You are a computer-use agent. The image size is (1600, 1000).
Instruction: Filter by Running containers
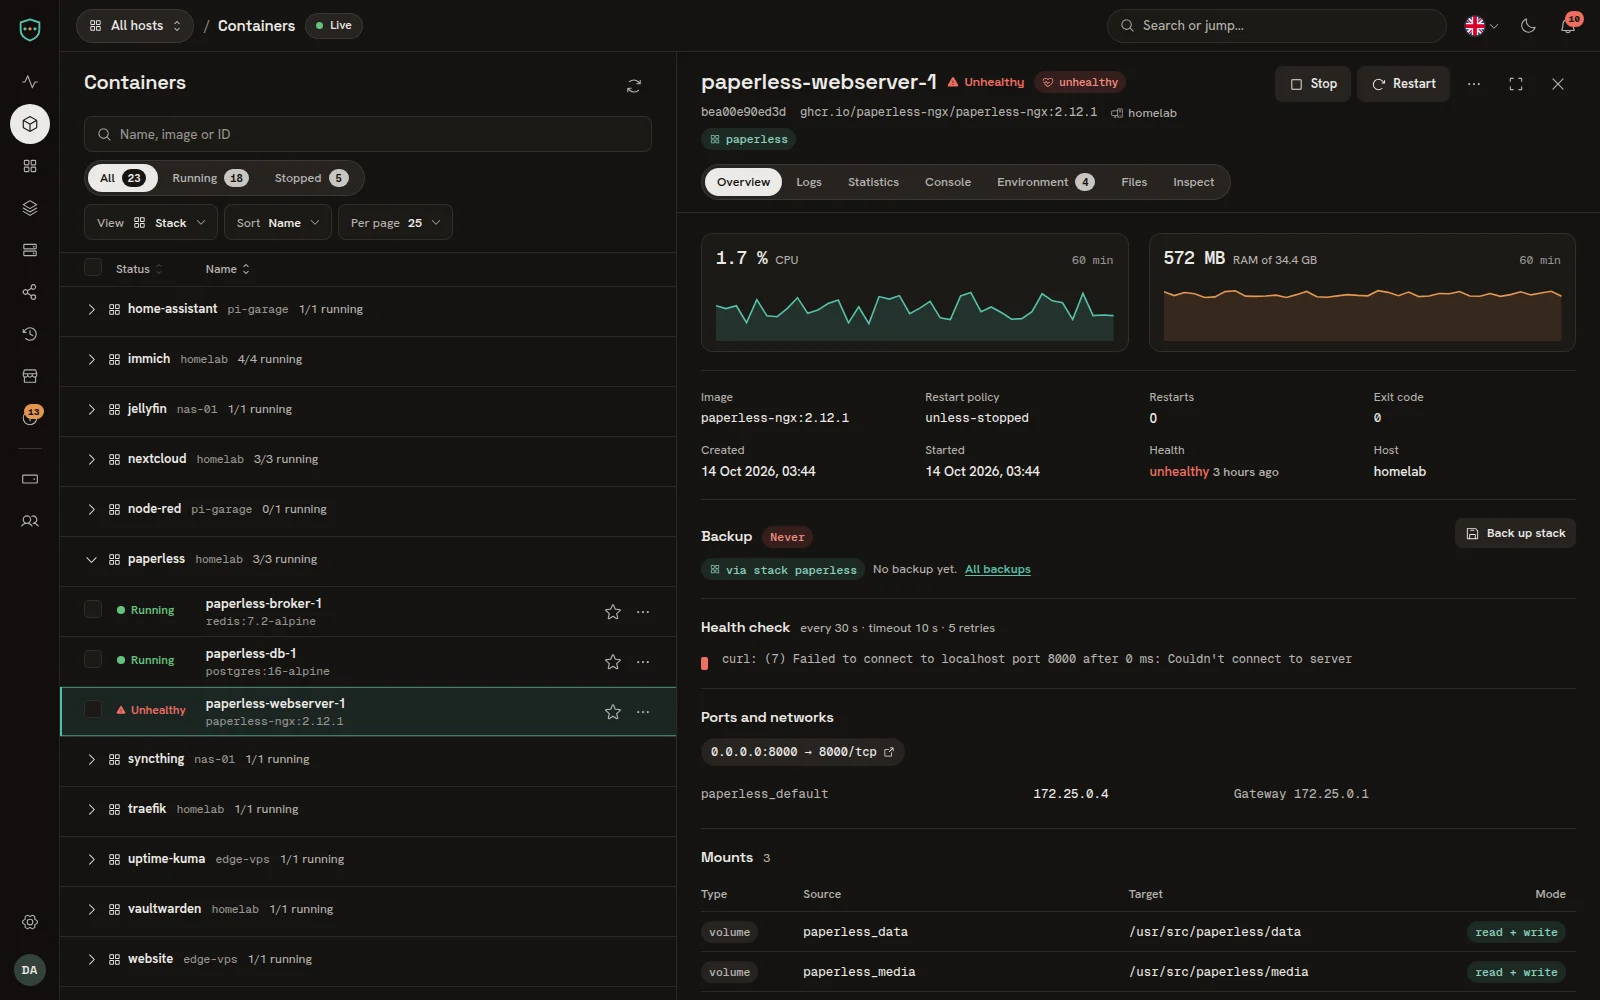pos(210,178)
